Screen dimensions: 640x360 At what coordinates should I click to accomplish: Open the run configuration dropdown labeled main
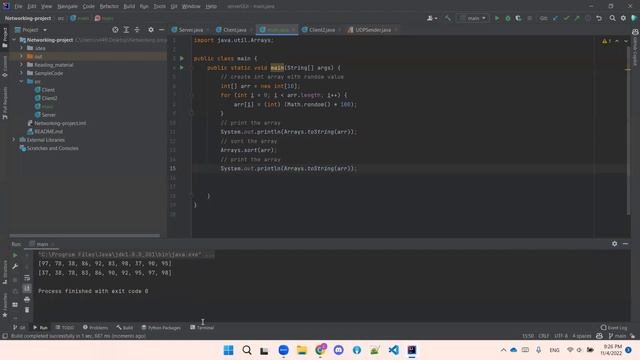473,18
